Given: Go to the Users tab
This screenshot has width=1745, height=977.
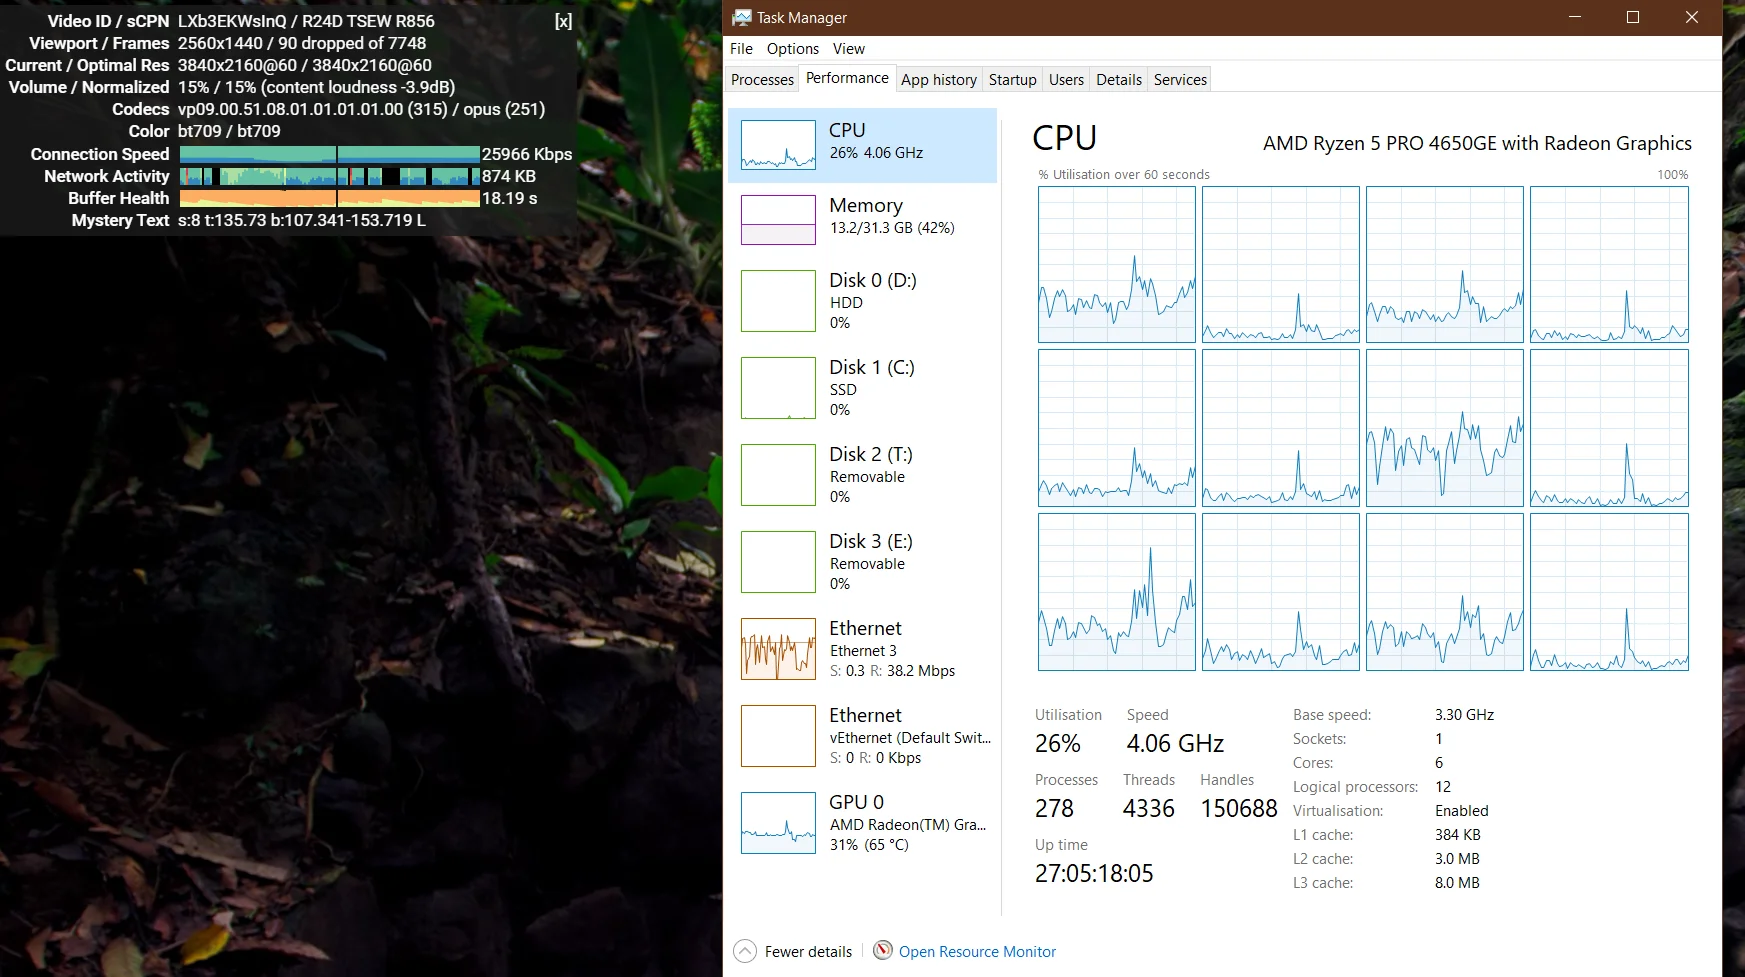Looking at the screenshot, I should coord(1066,80).
